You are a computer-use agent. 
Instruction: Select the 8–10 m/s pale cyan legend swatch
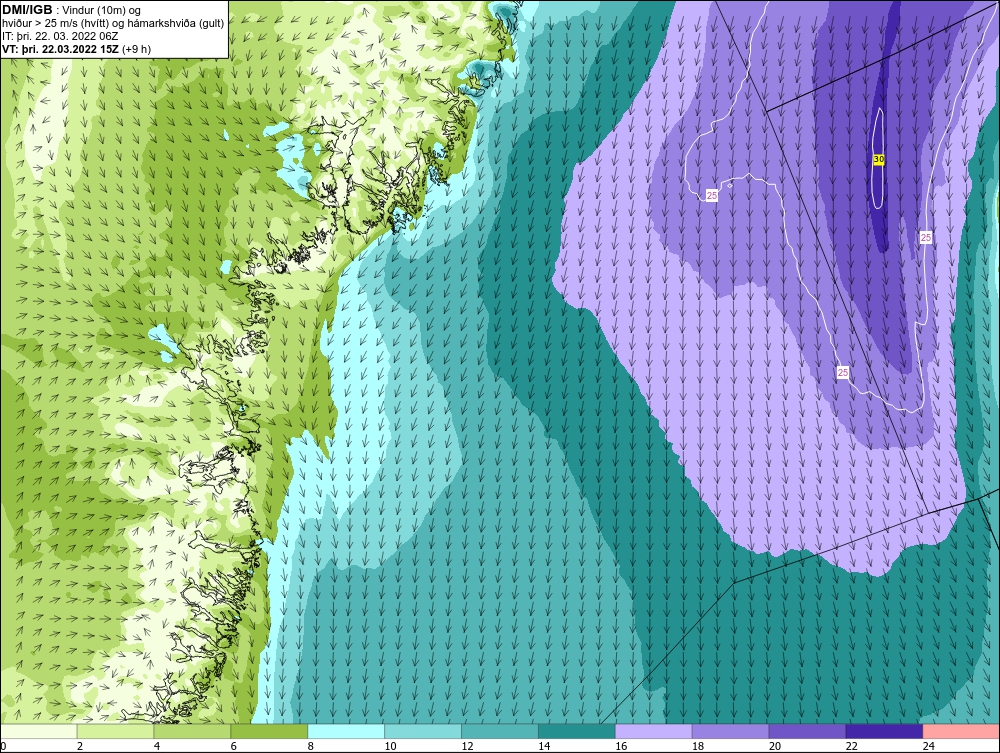346,731
